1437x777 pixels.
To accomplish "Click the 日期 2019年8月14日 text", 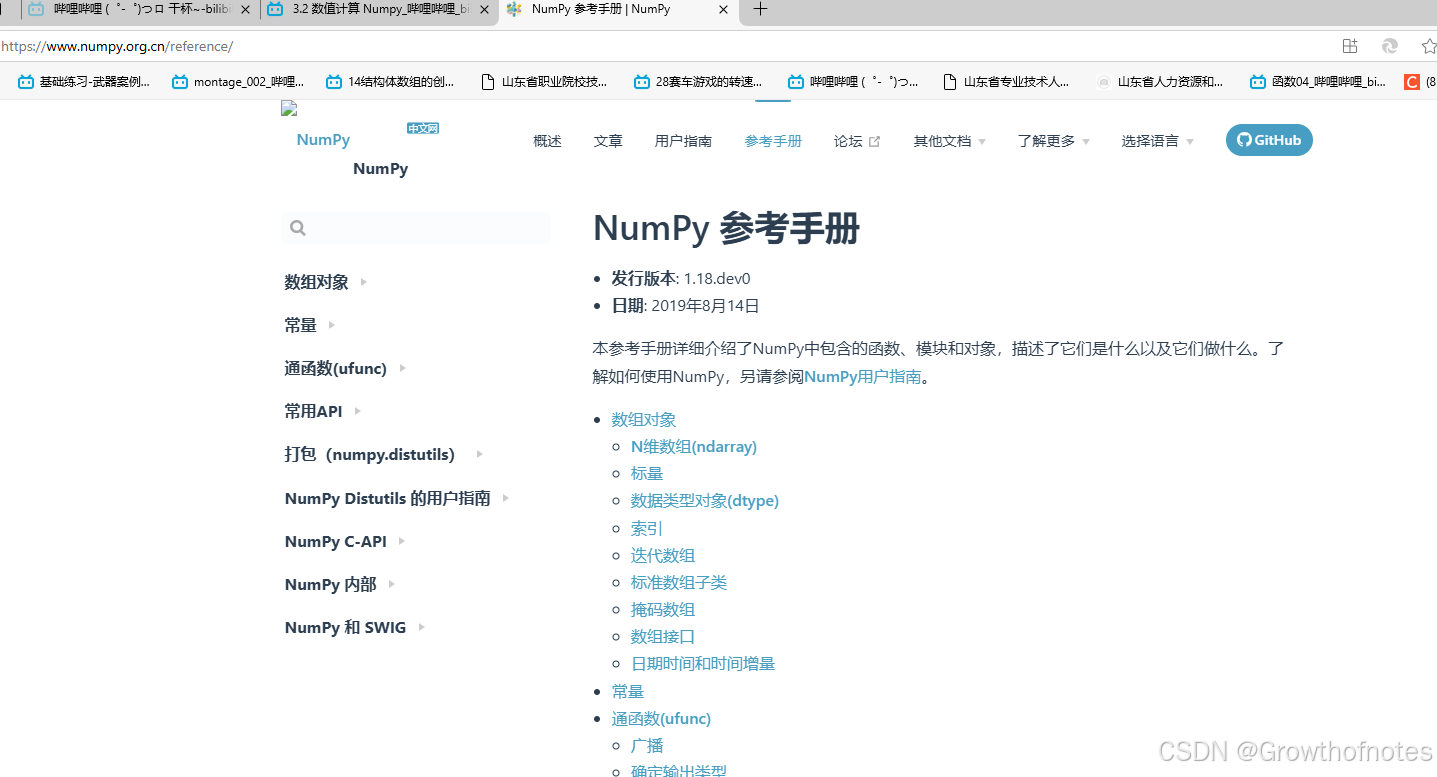I will click(x=686, y=306).
